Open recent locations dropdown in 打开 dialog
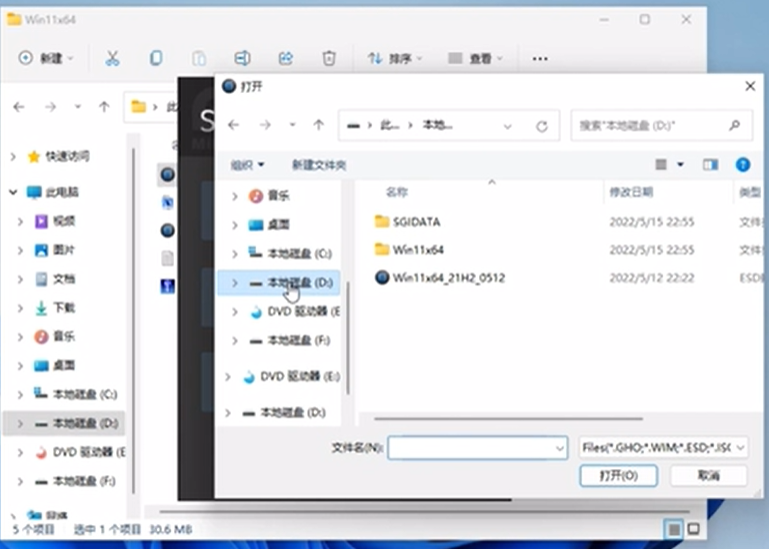 [292, 125]
